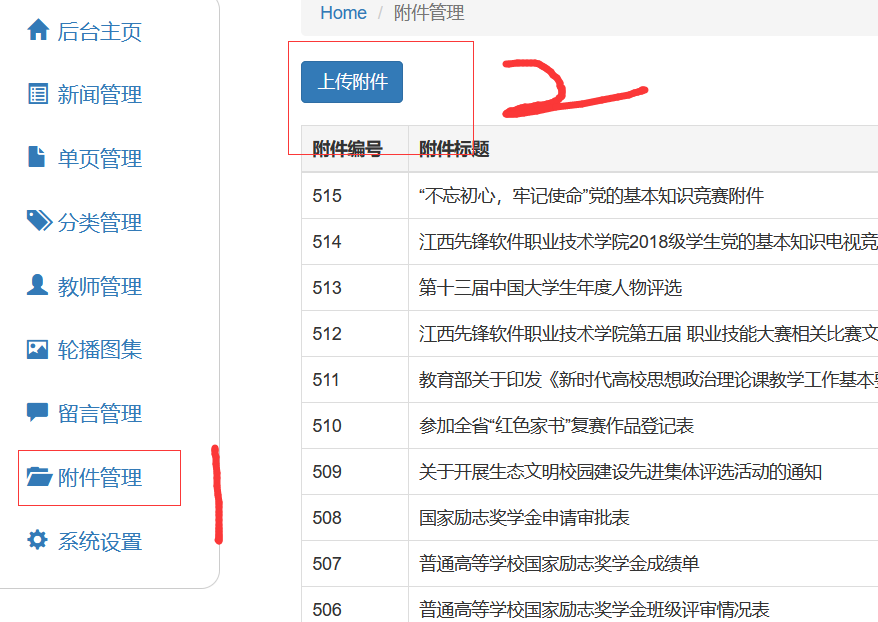This screenshot has width=878, height=622.
Task: Open 附件管理 text link
Action: 100,478
